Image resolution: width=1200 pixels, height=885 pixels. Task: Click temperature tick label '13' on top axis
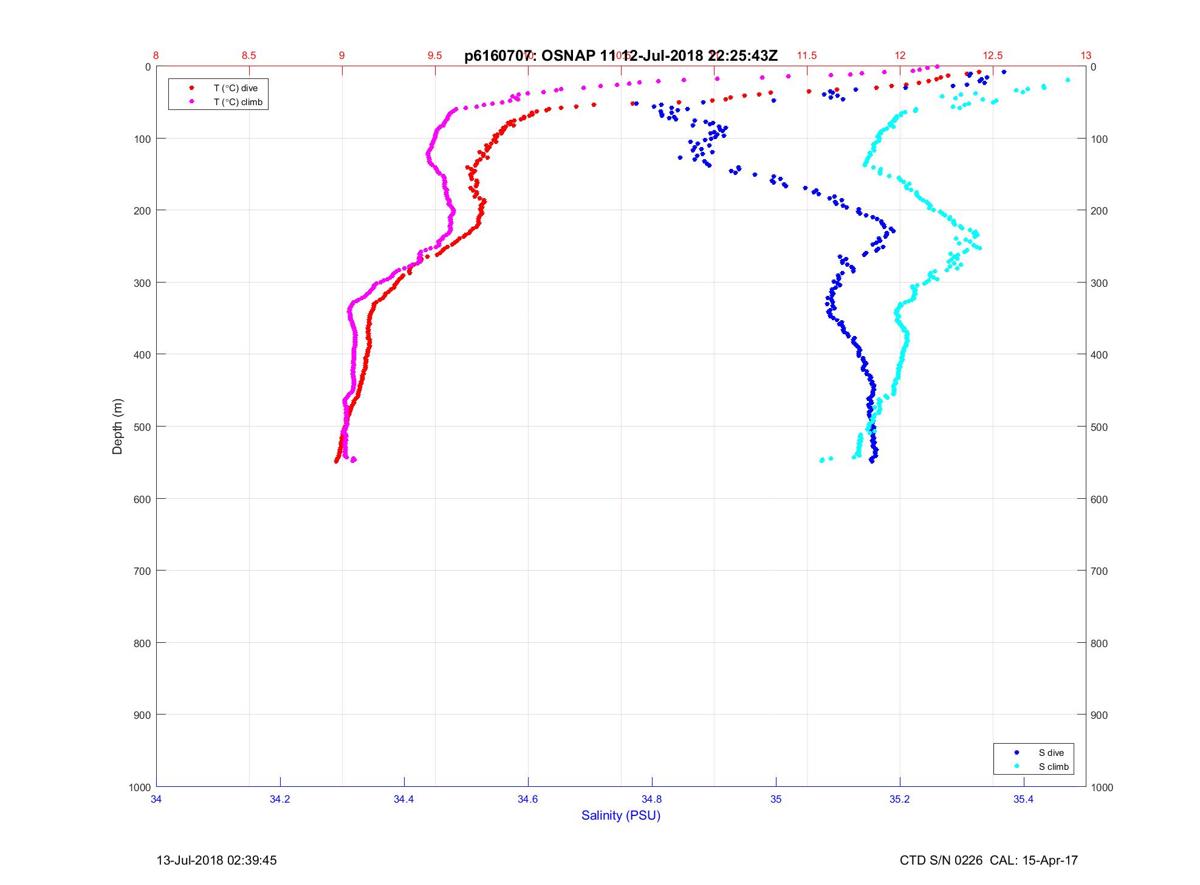[x=1086, y=56]
